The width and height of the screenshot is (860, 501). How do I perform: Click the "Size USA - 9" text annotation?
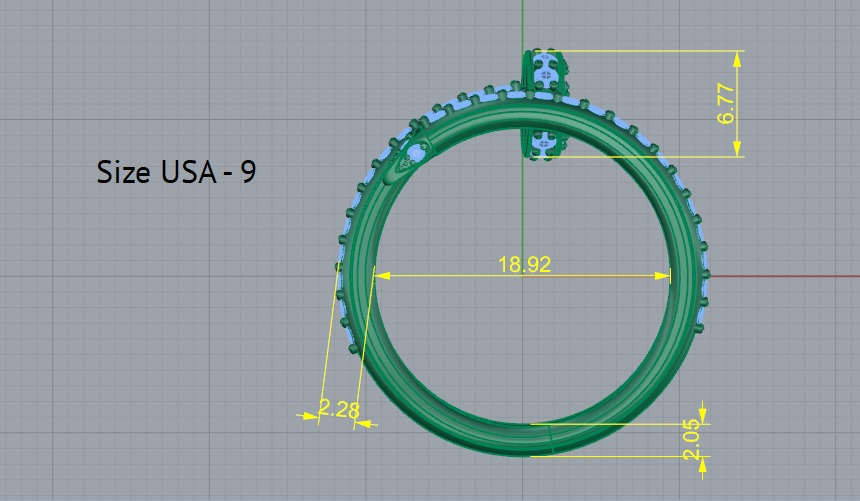point(176,172)
